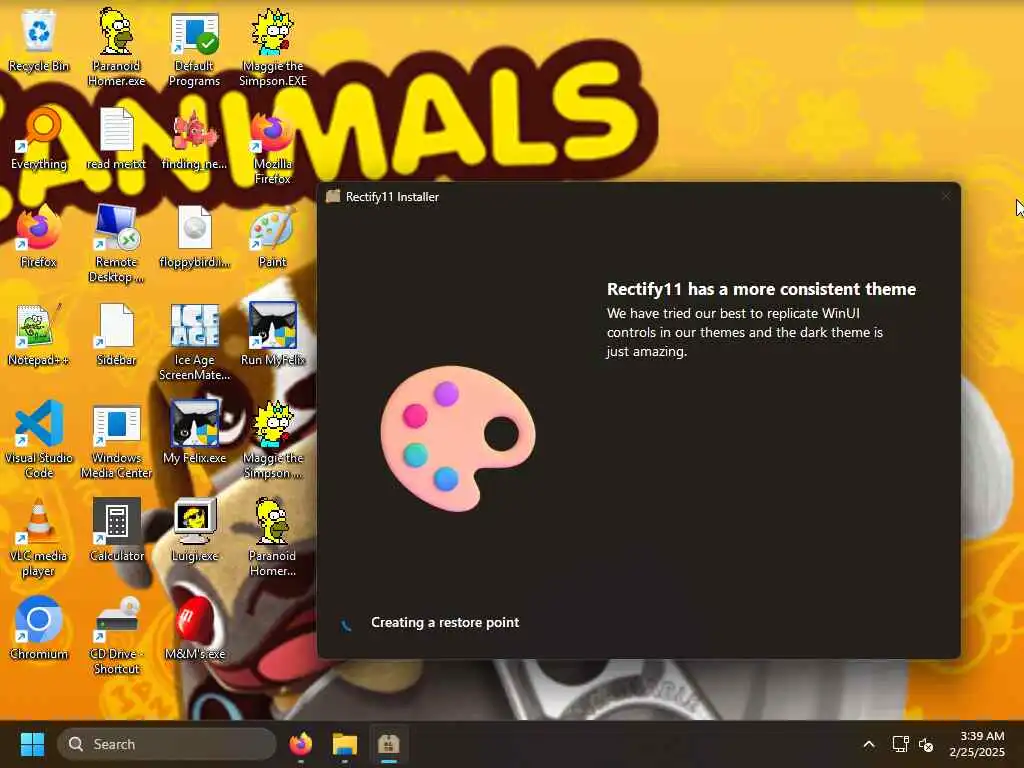Launch Visual Studio Code shortcut

[39, 439]
